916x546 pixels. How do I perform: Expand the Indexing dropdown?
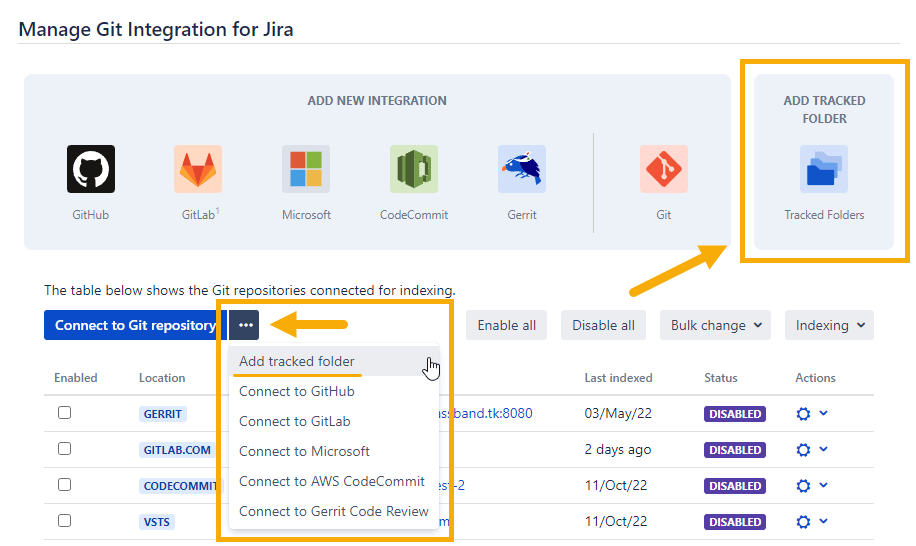[830, 325]
